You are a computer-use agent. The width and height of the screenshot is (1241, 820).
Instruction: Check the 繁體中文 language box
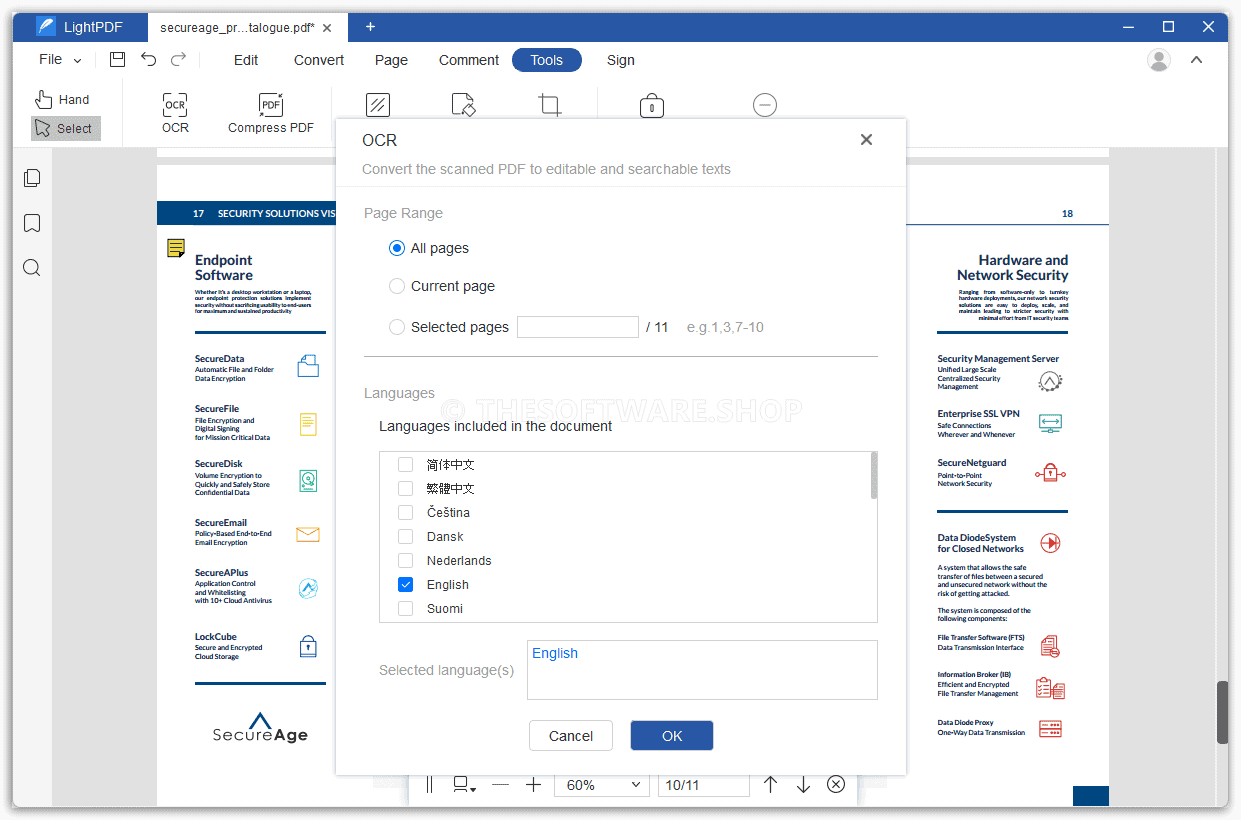(x=406, y=488)
